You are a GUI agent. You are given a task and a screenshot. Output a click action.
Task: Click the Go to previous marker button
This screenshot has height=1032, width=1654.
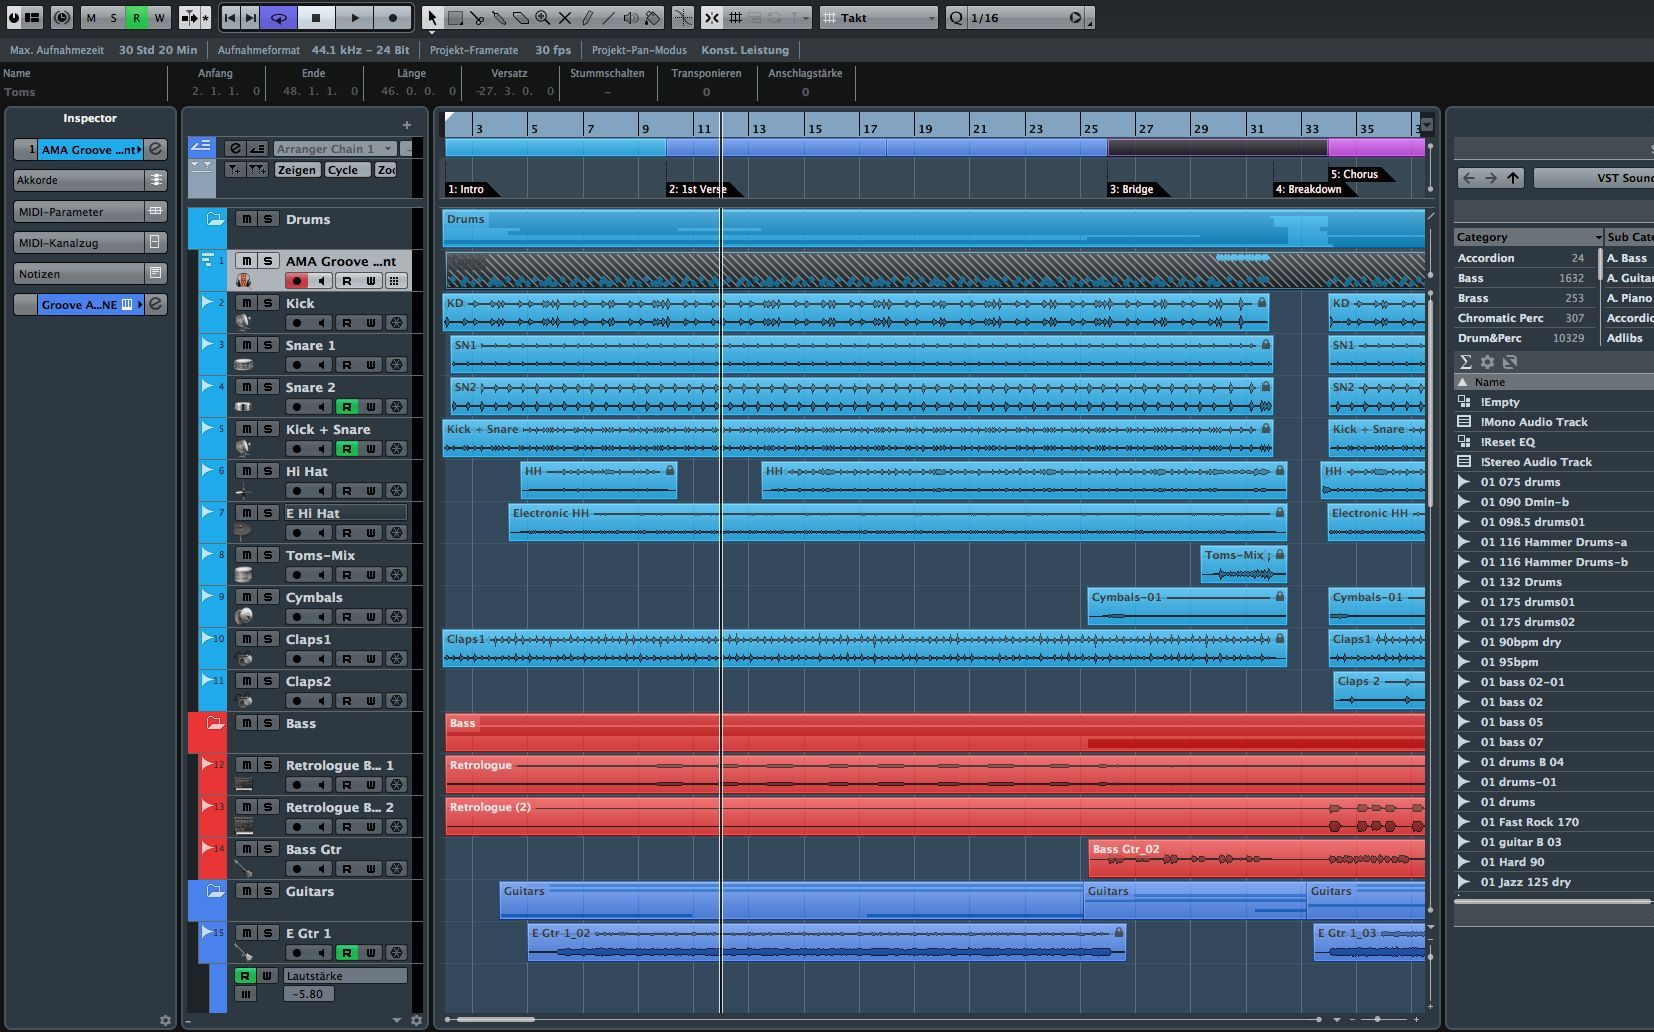(x=231, y=18)
